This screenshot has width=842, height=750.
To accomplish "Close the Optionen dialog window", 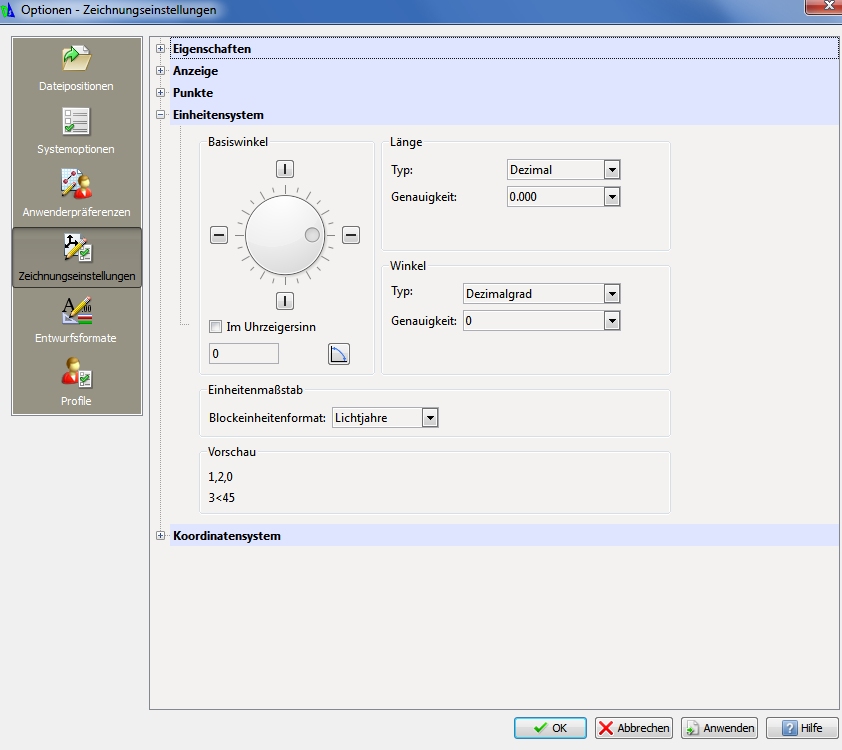I will [825, 6].
